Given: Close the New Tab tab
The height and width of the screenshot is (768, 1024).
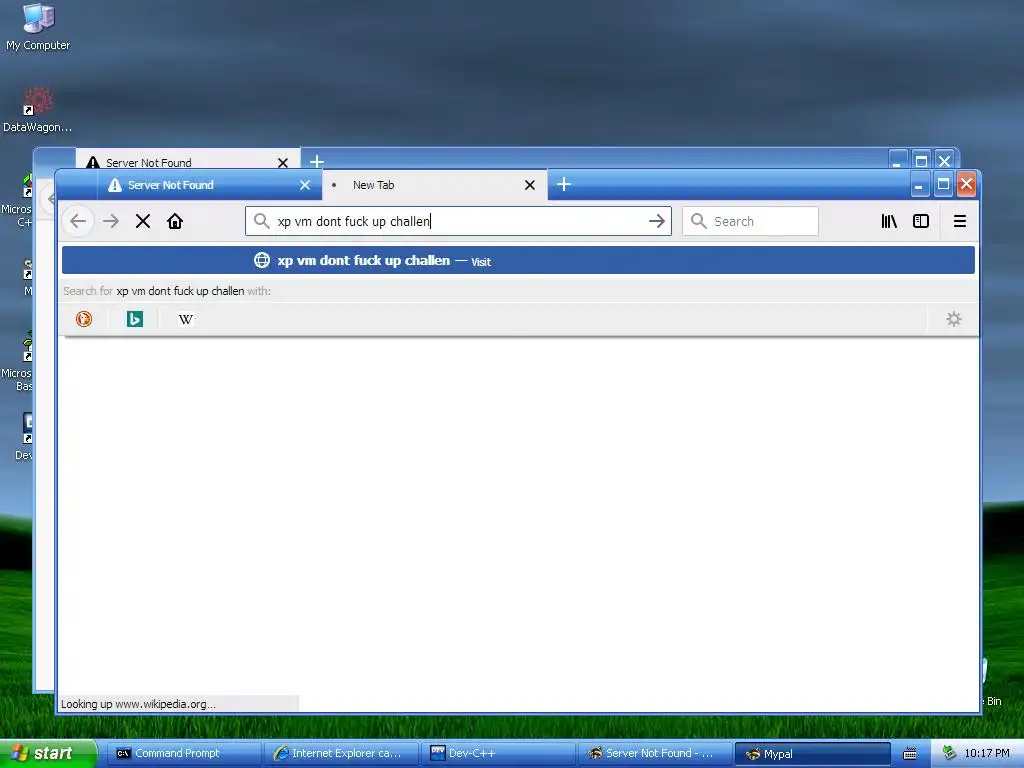Looking at the screenshot, I should tap(530, 185).
